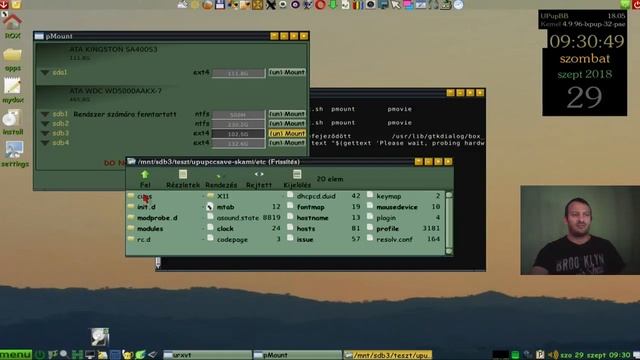Open the install desktop icon
Image resolution: width=640 pixels, height=360 pixels.
[12, 122]
